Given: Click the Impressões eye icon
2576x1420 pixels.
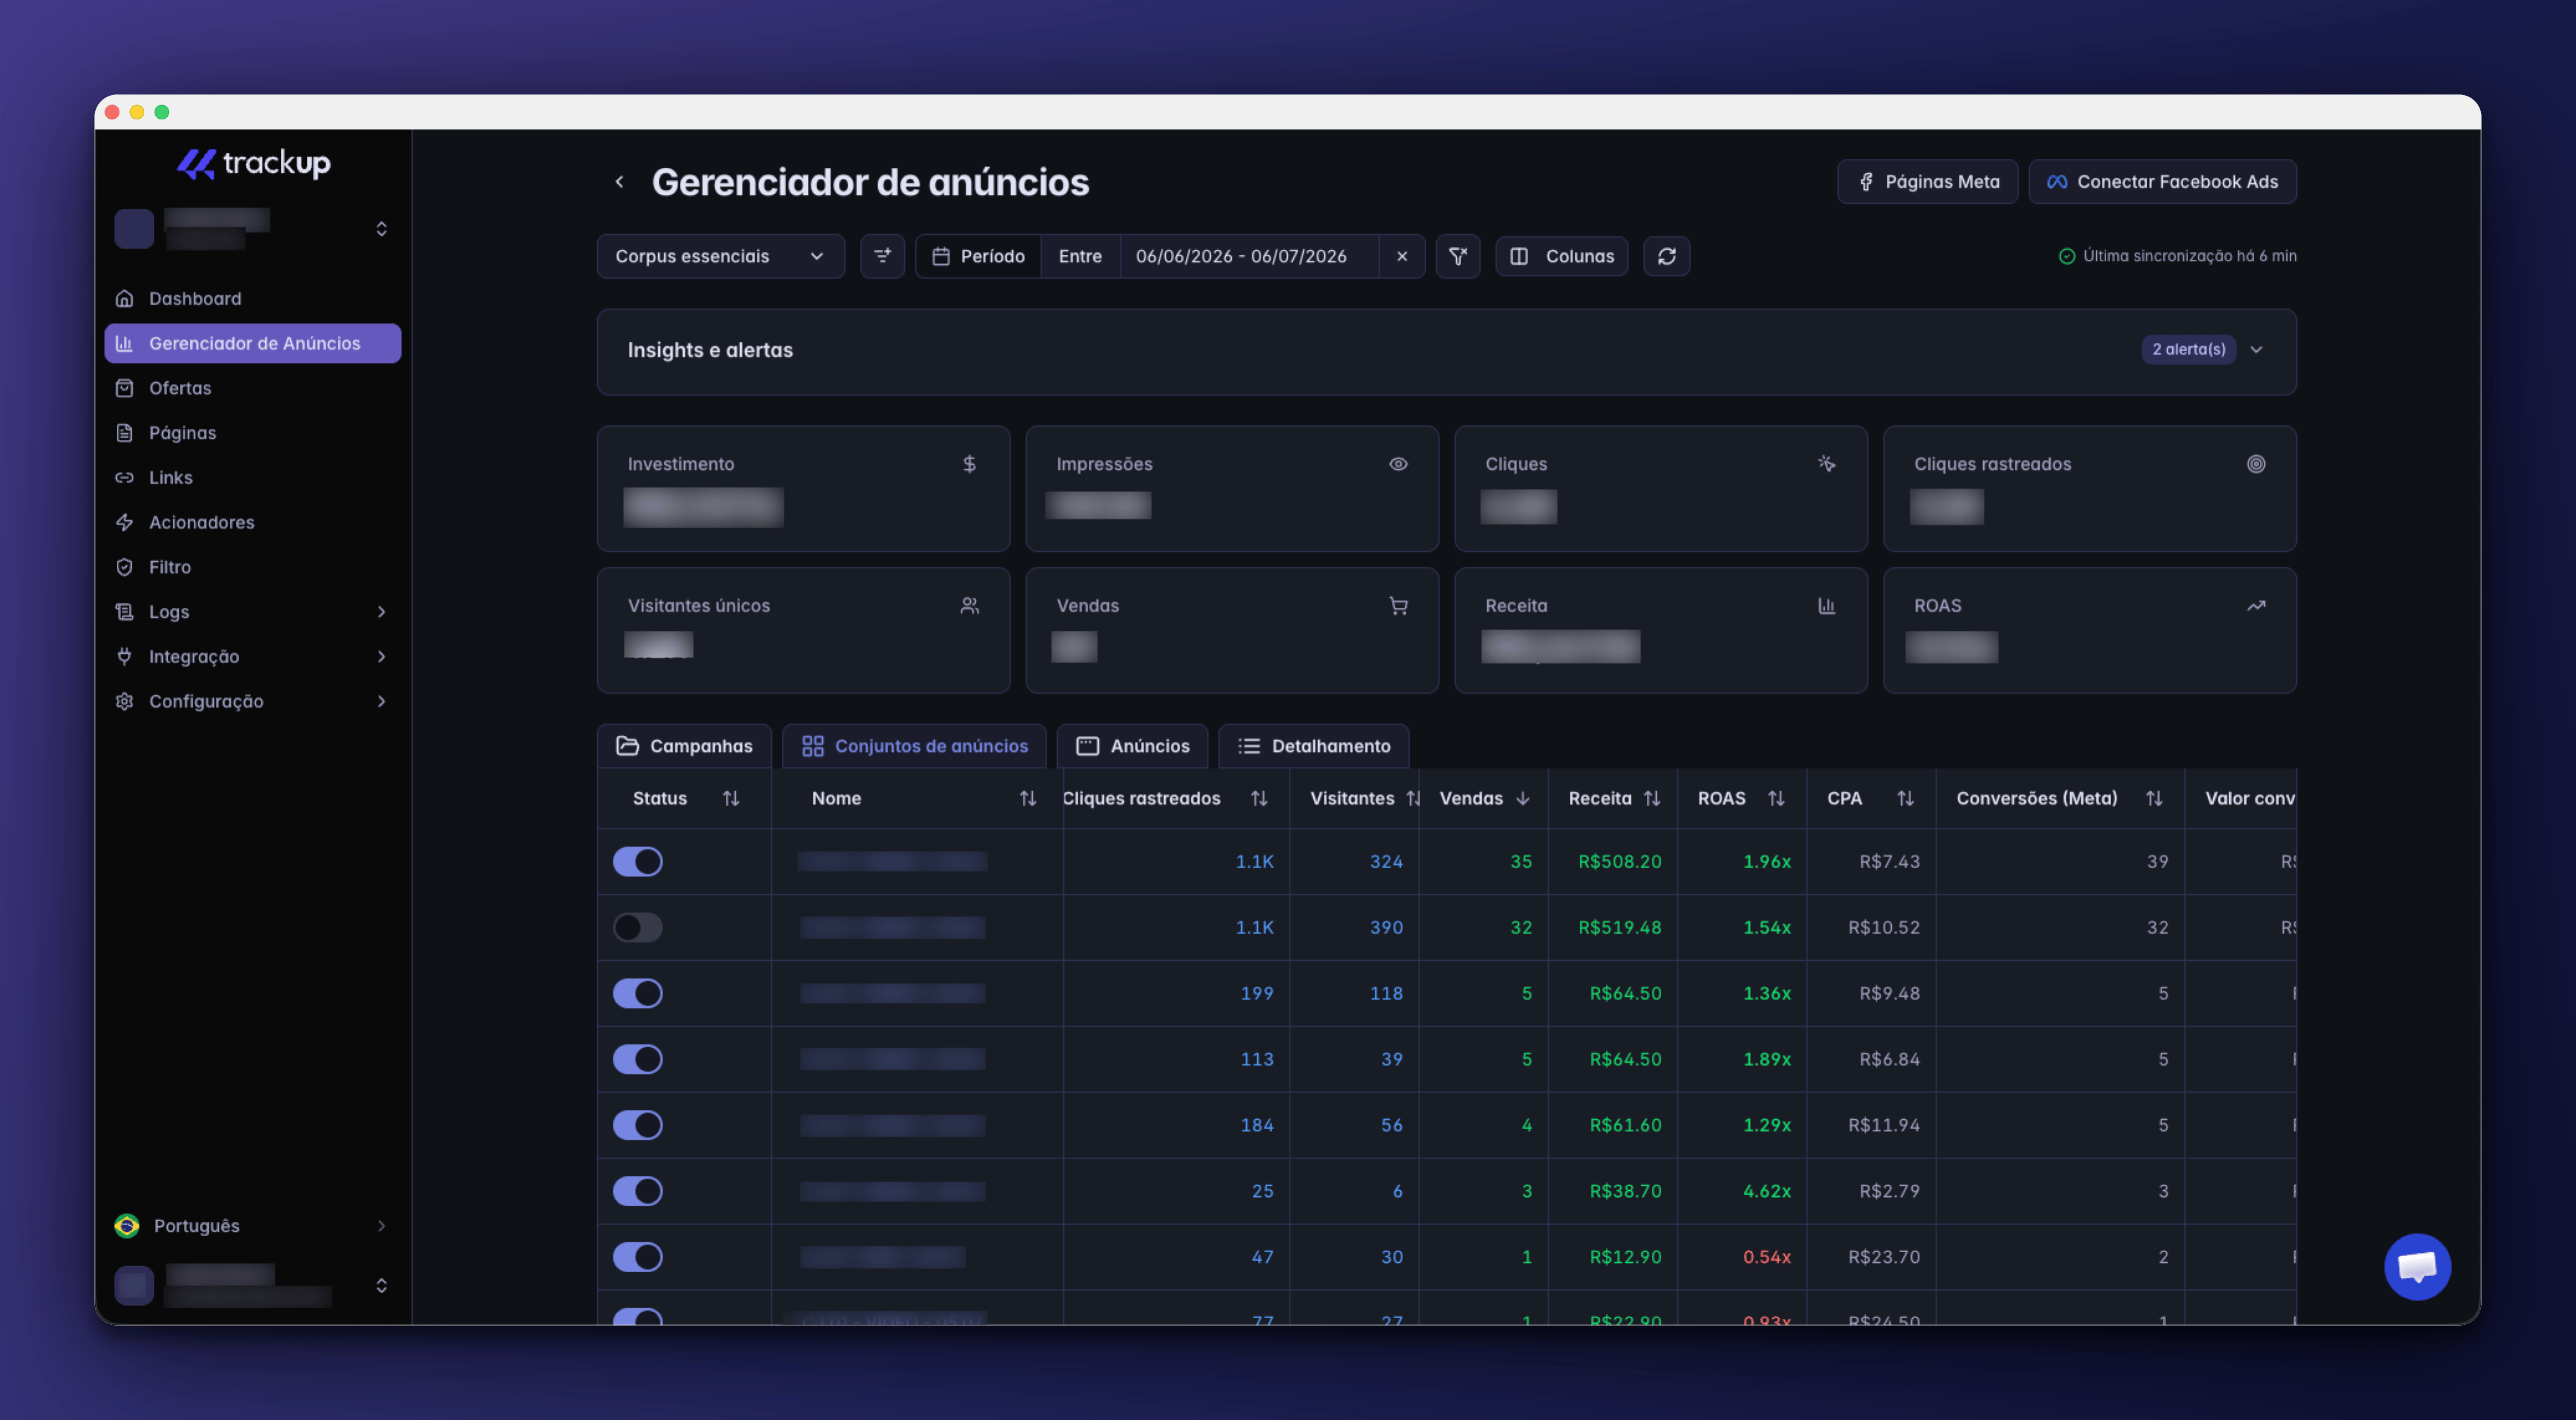Looking at the screenshot, I should click(x=1398, y=464).
